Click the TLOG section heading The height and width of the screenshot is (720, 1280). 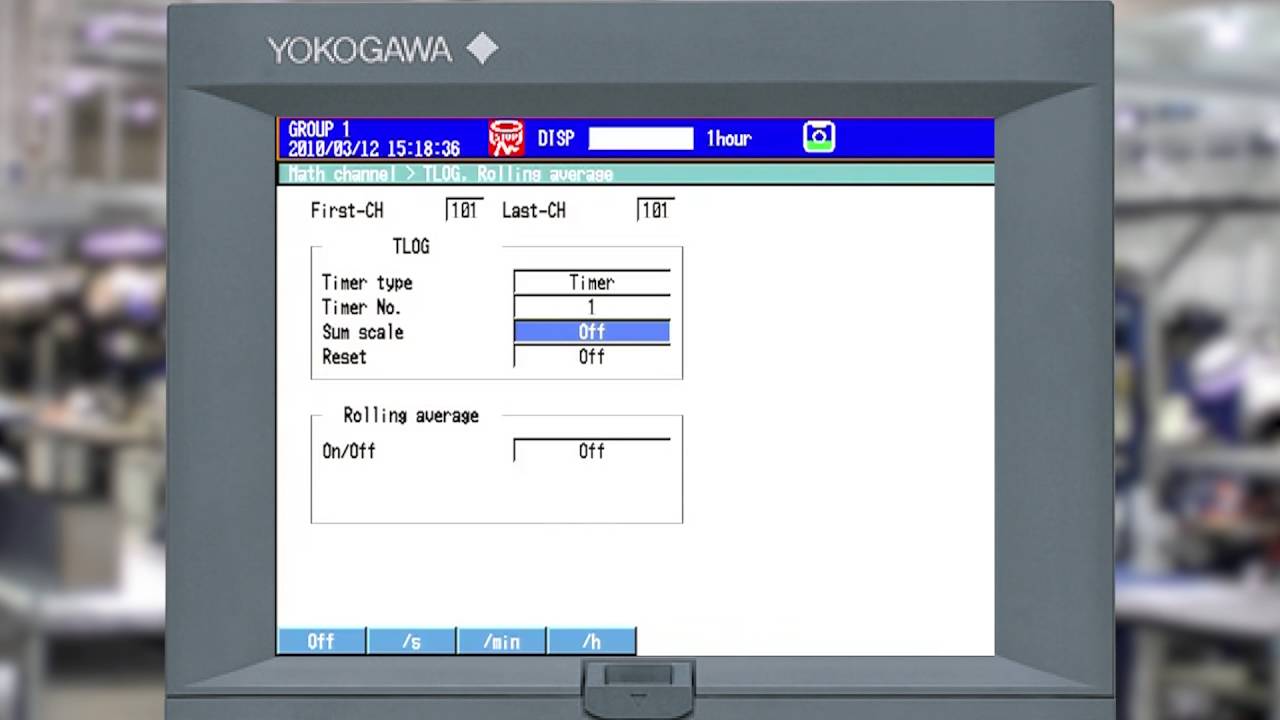pyautogui.click(x=411, y=246)
